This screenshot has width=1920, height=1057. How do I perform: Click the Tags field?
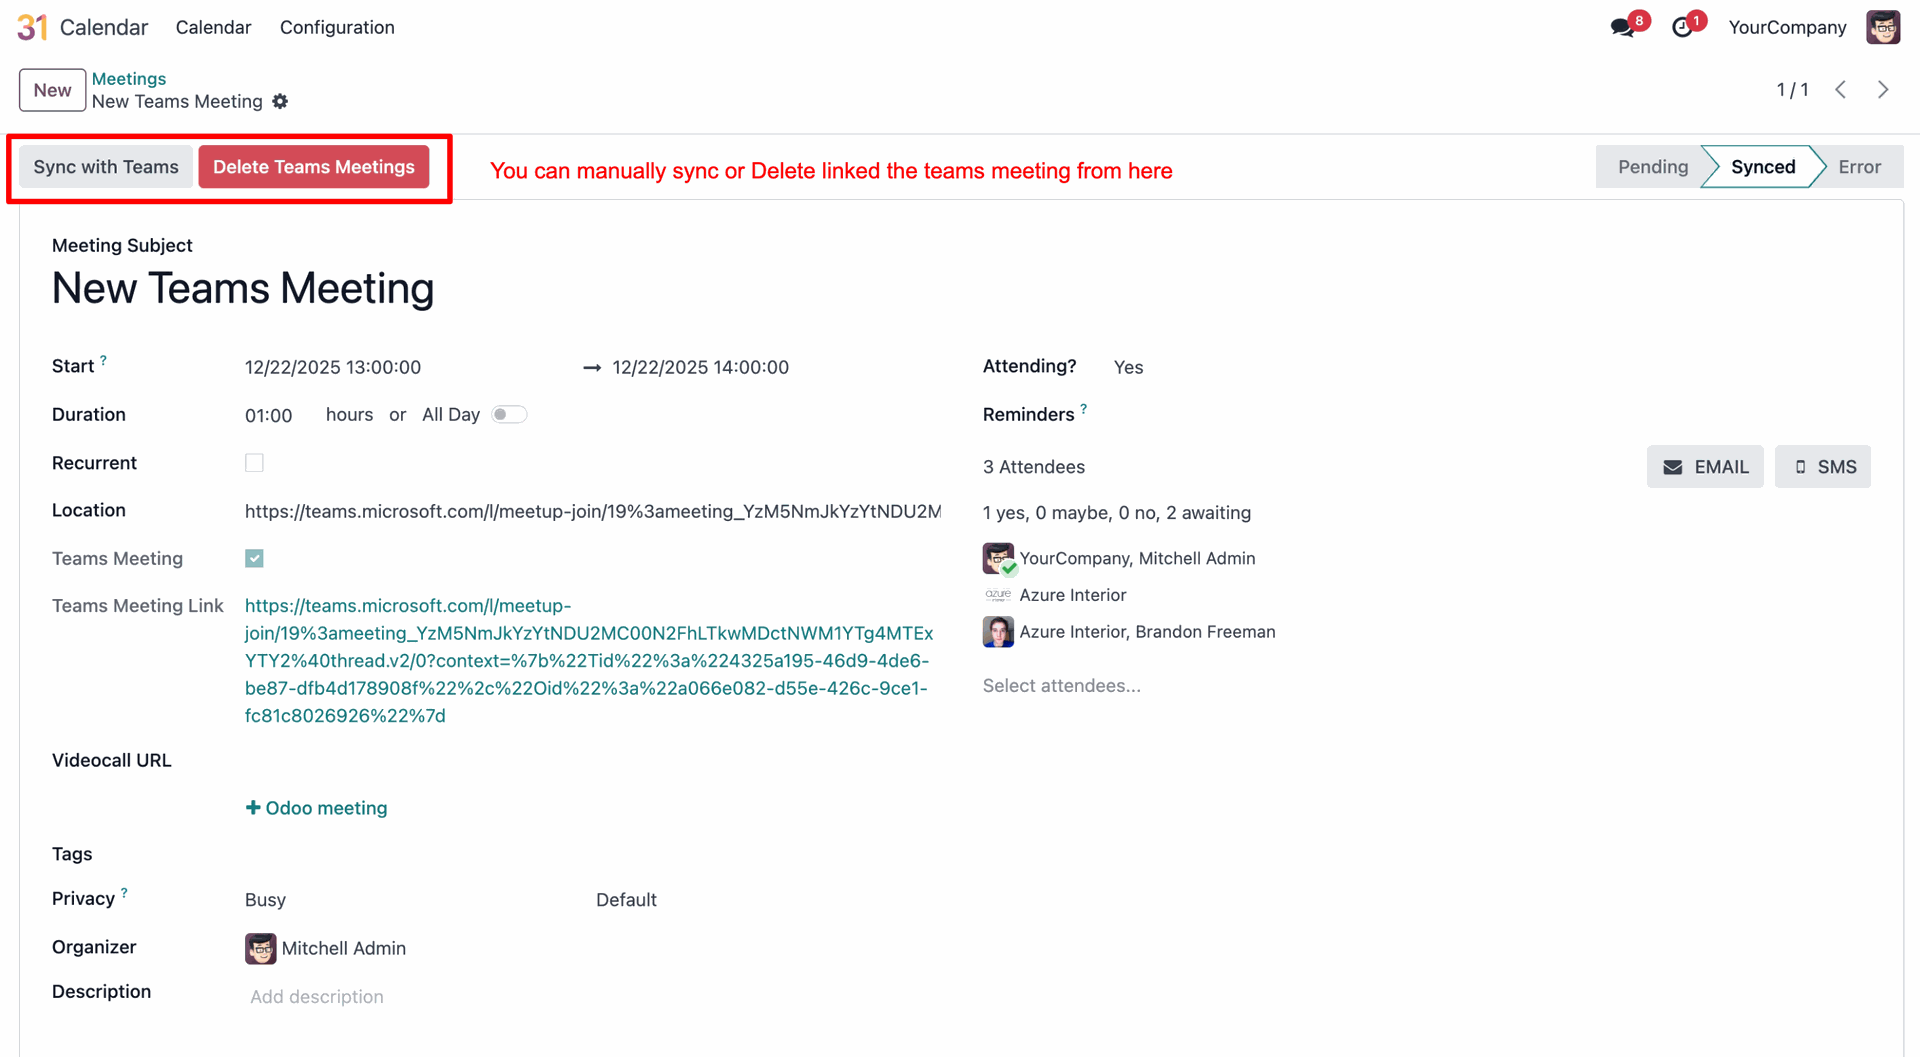(x=592, y=854)
